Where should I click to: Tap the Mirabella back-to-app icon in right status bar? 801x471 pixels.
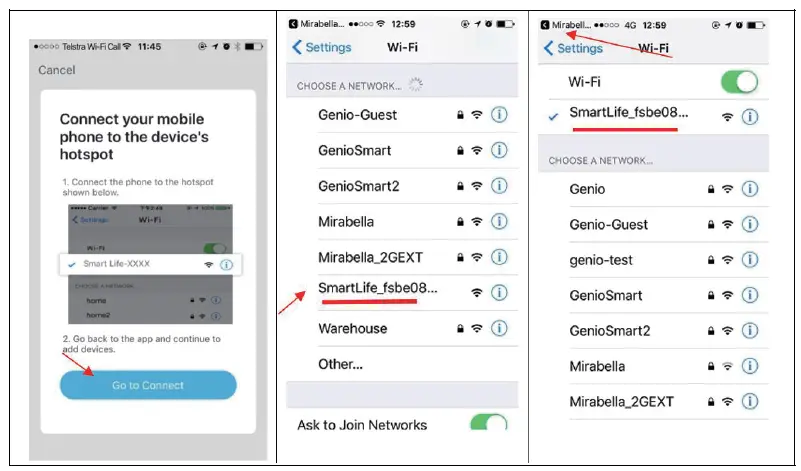click(x=545, y=25)
